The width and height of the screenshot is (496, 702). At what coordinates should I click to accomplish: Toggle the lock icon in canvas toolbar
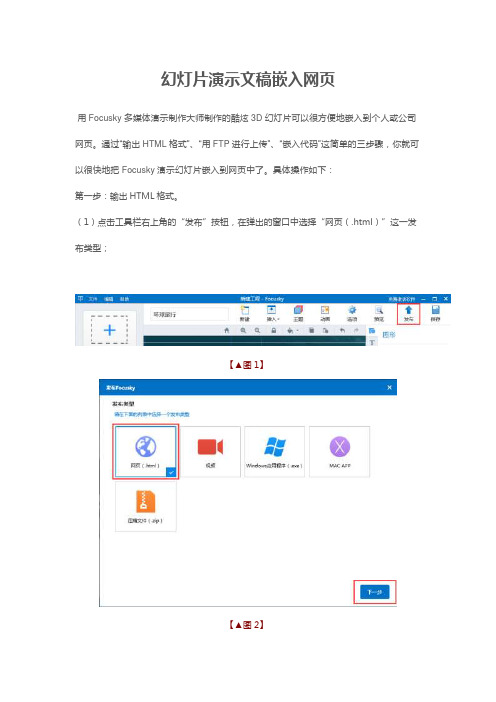click(x=274, y=330)
